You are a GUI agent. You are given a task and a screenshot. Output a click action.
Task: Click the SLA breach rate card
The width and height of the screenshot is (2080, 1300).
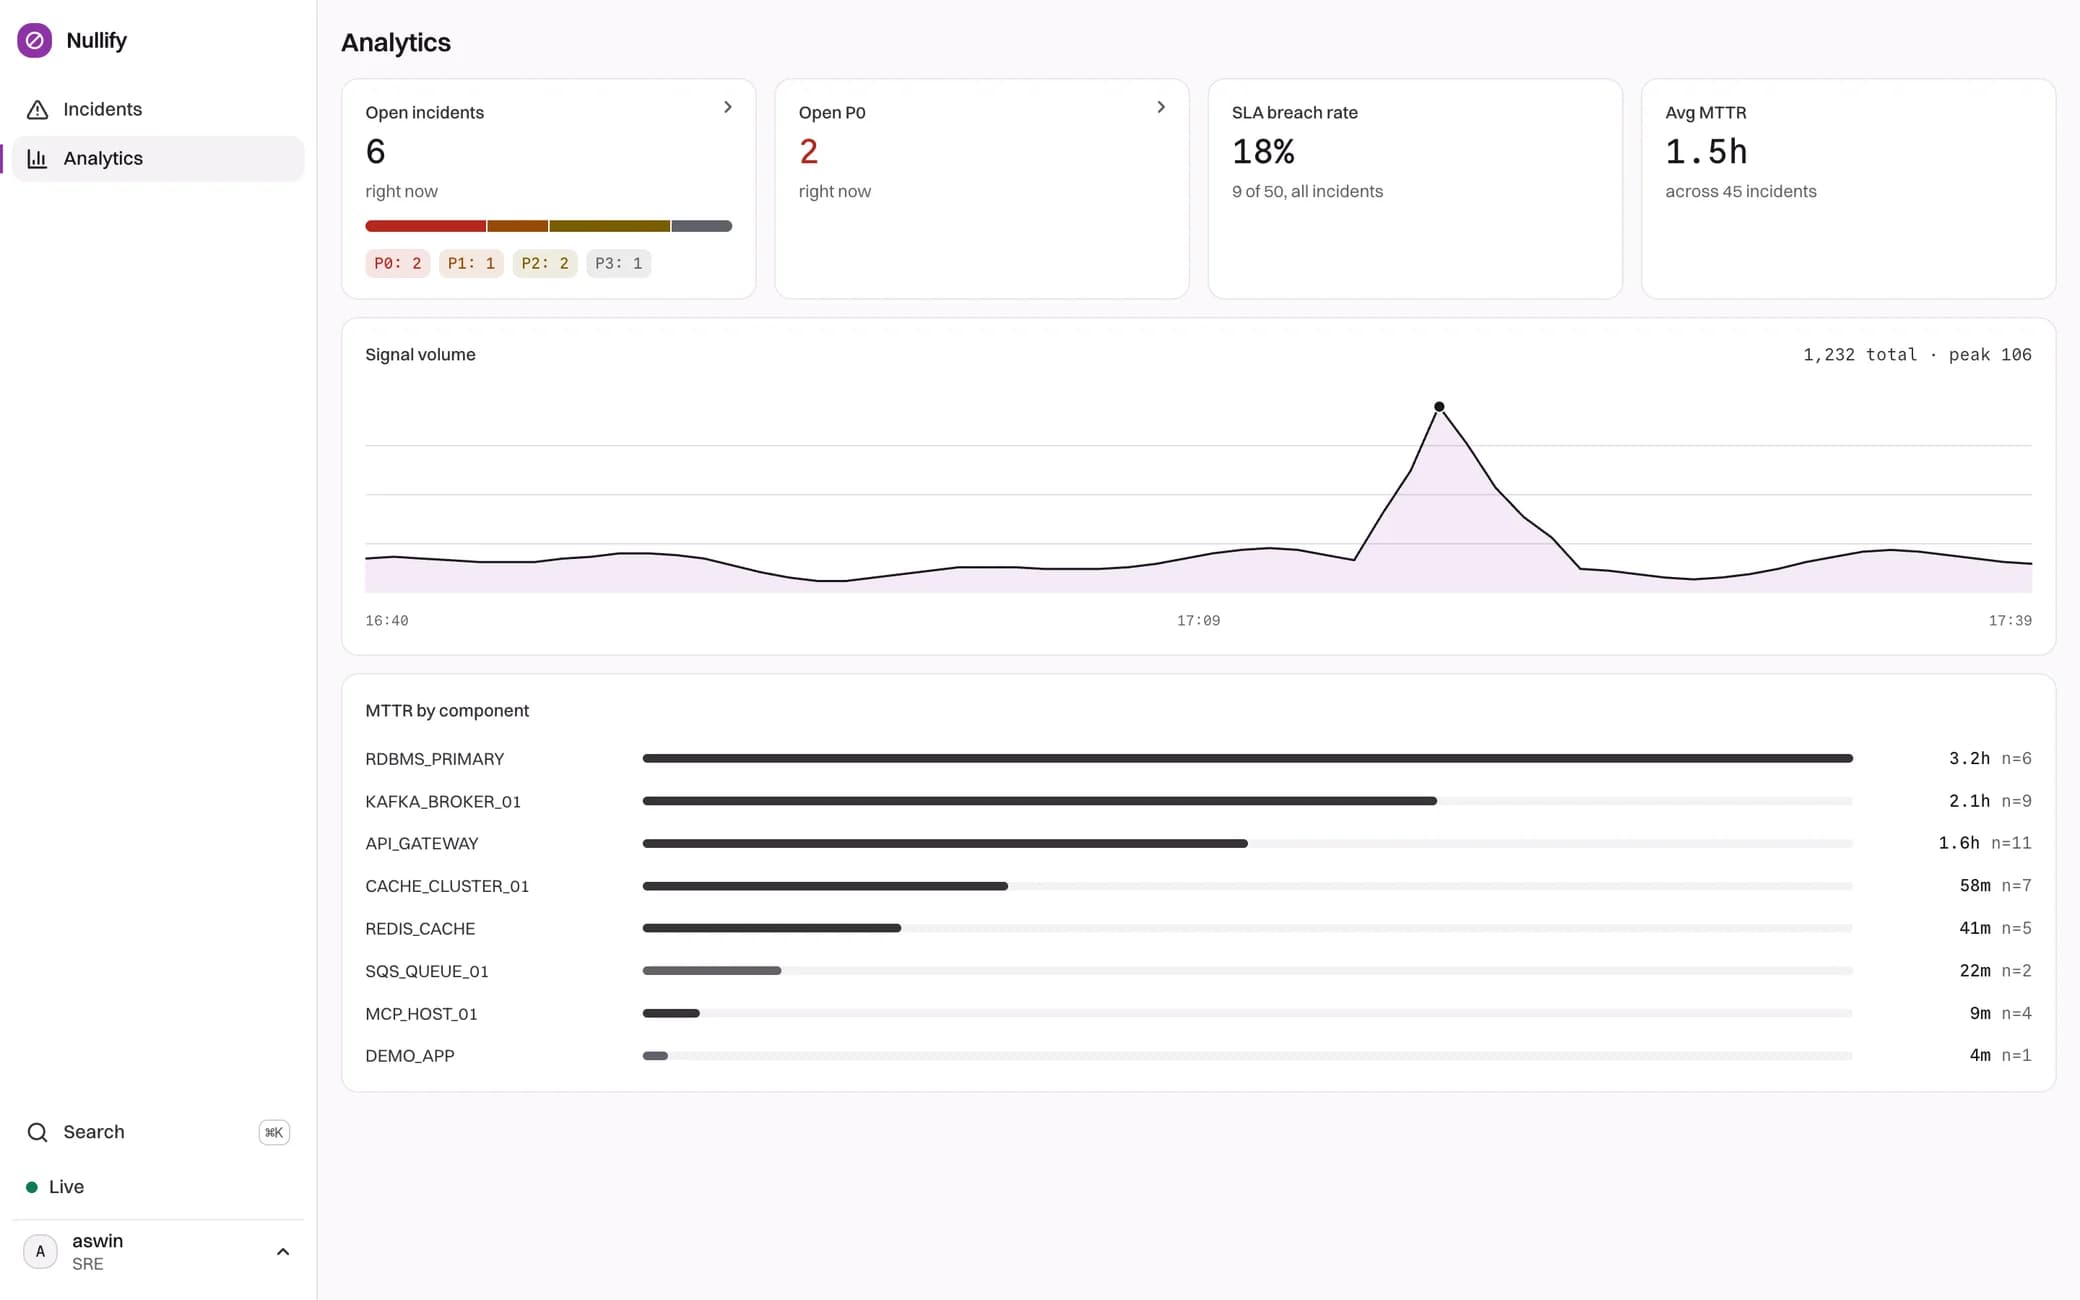tap(1415, 189)
